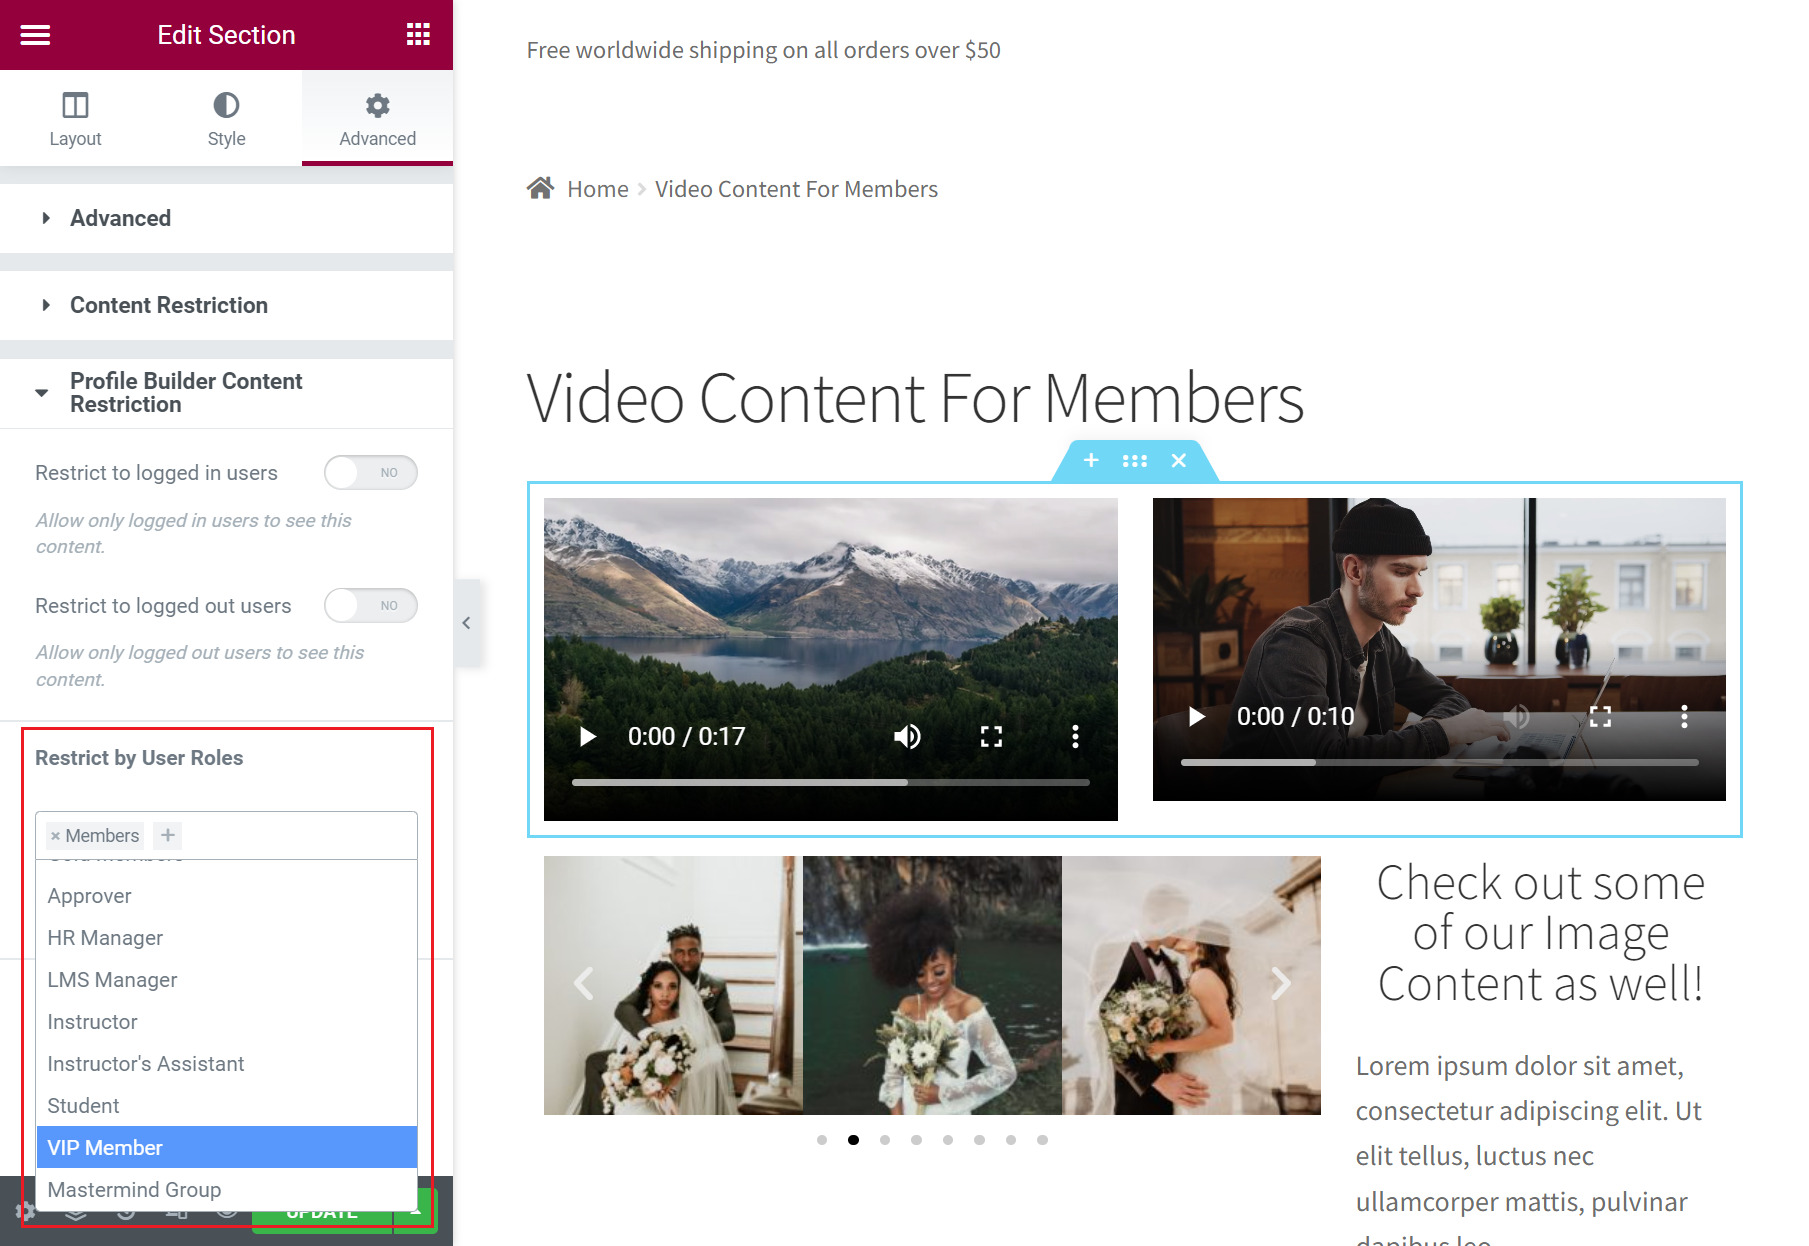Open the Elementor hamburger menu

35,35
